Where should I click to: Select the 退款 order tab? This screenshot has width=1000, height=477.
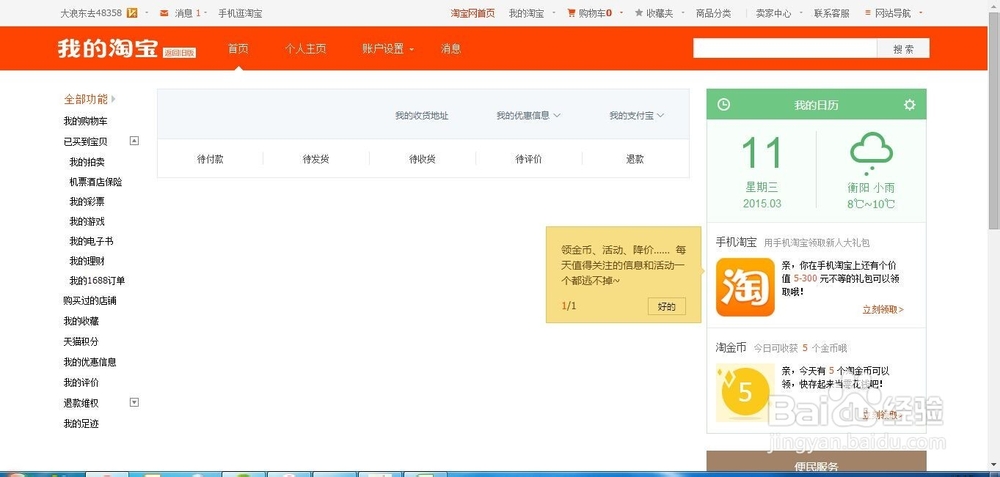635,159
